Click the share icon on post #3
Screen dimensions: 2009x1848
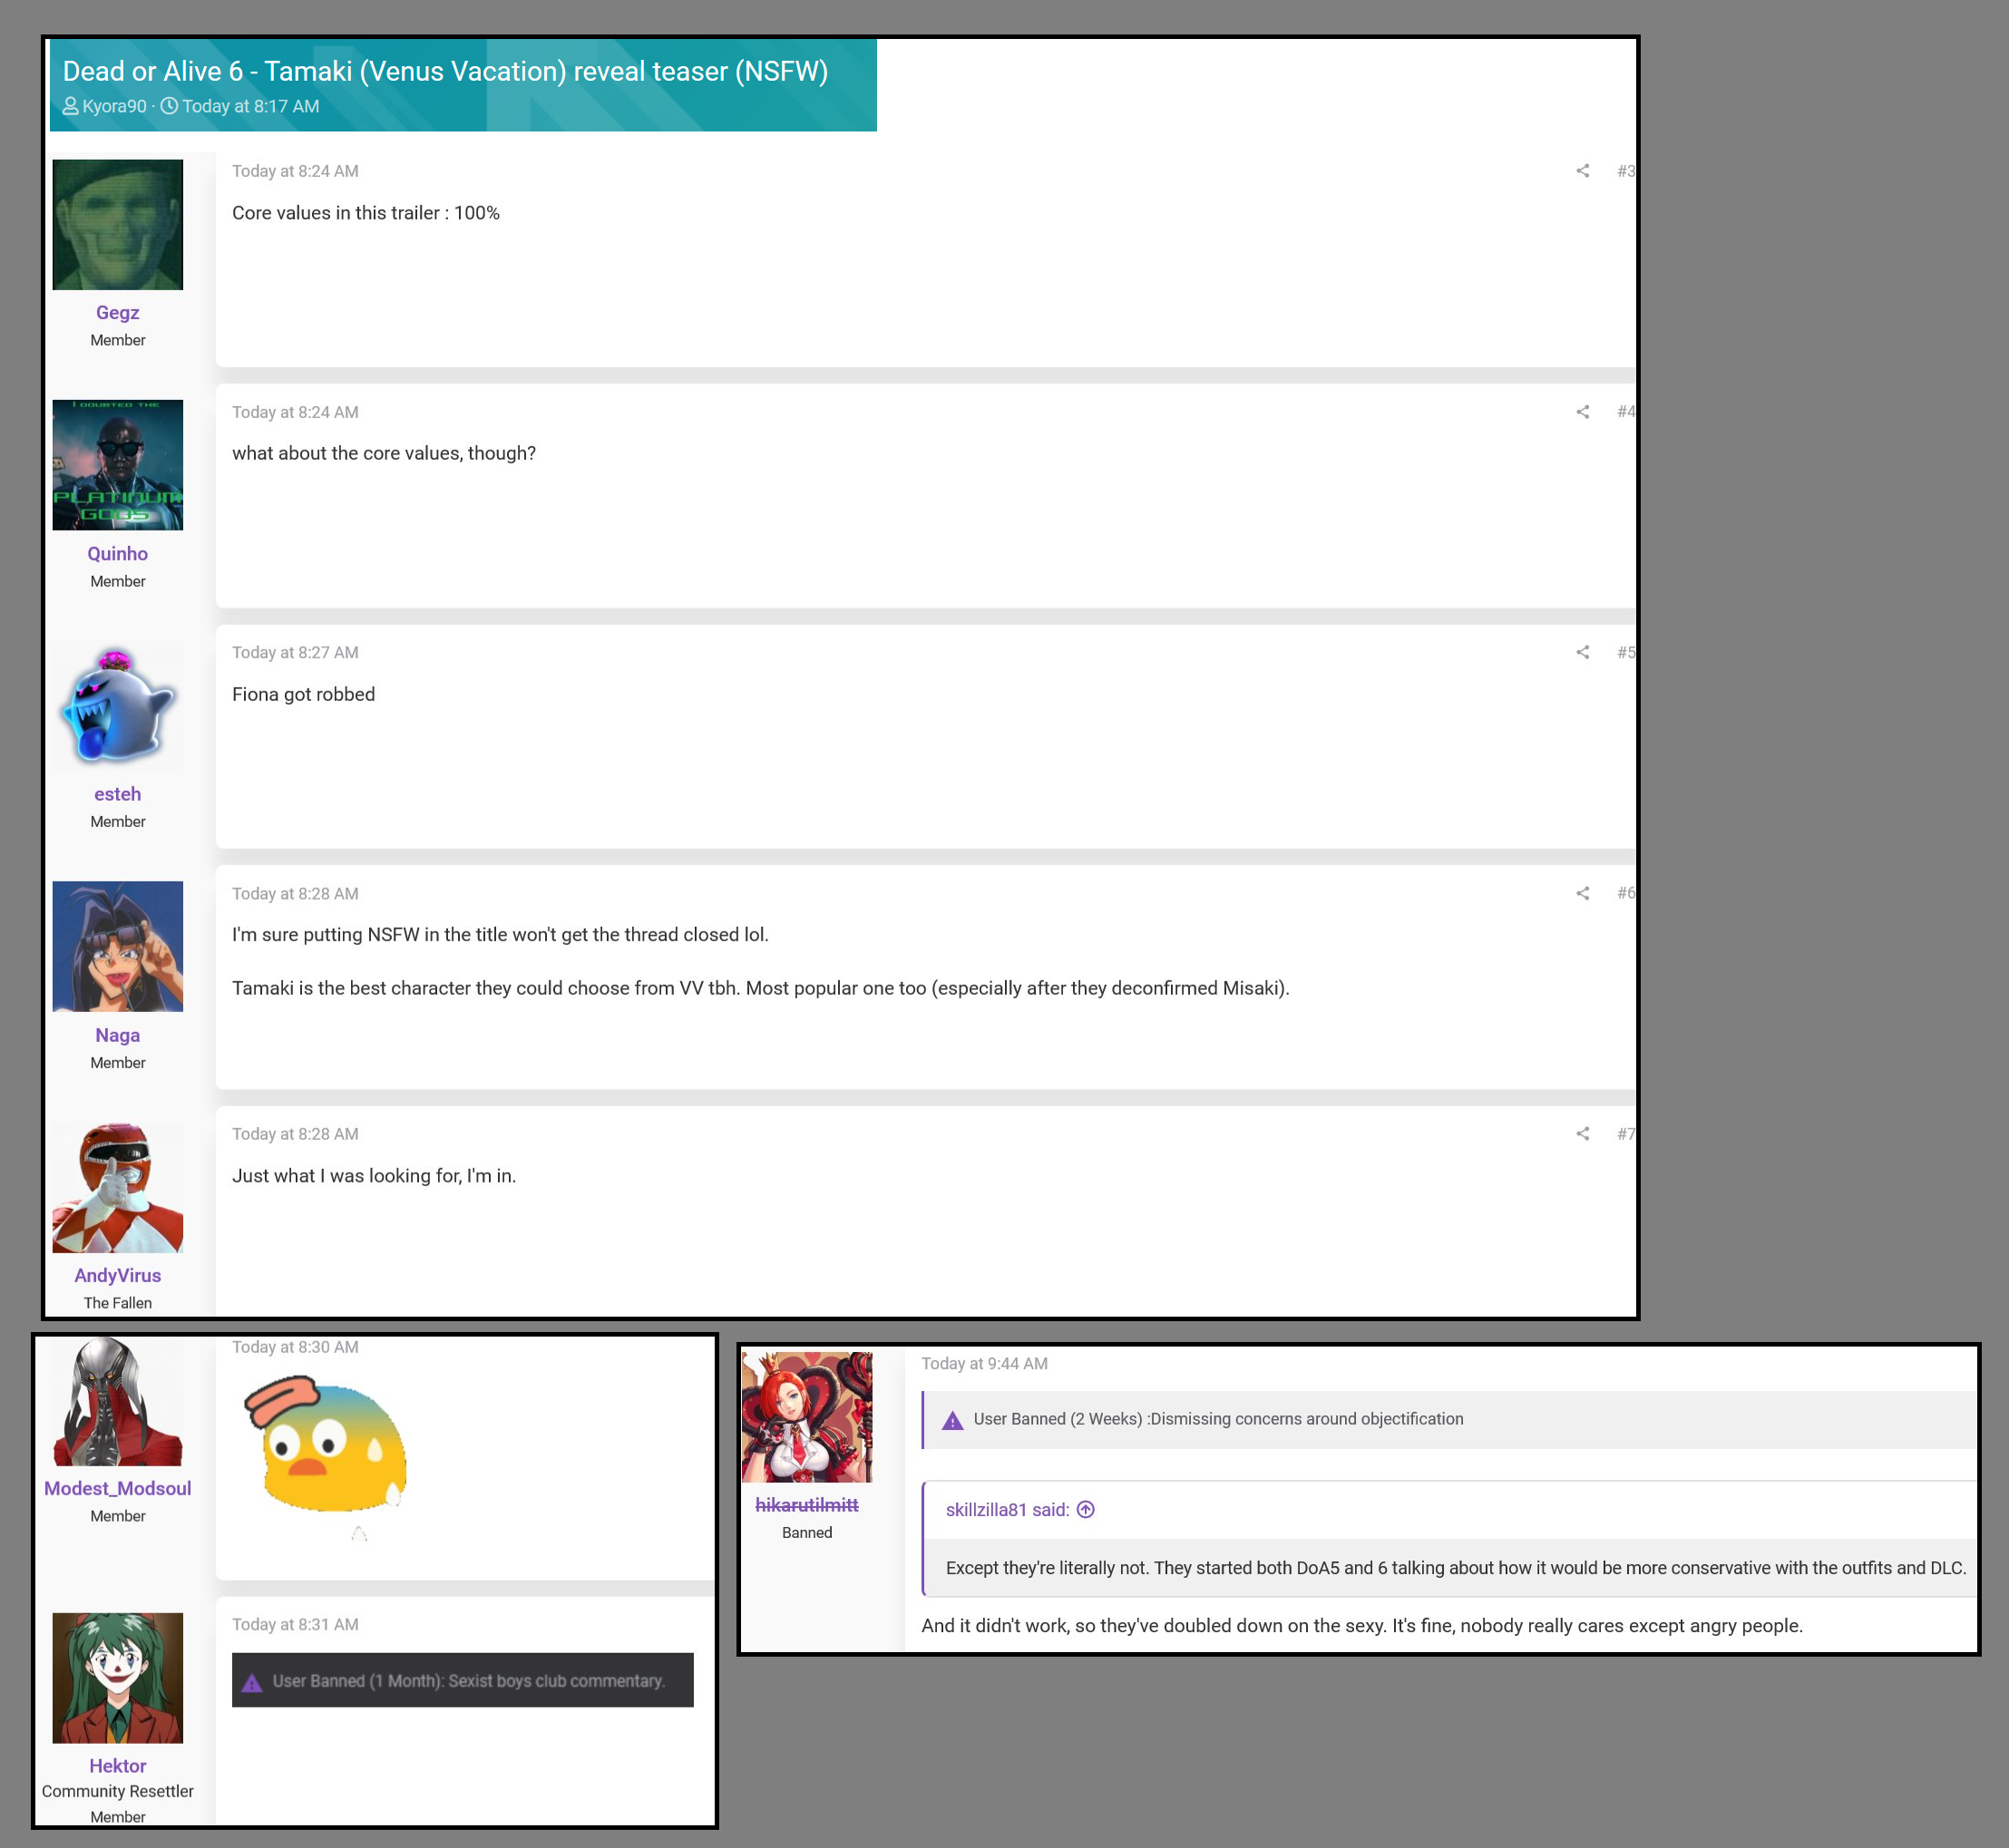(x=1582, y=171)
